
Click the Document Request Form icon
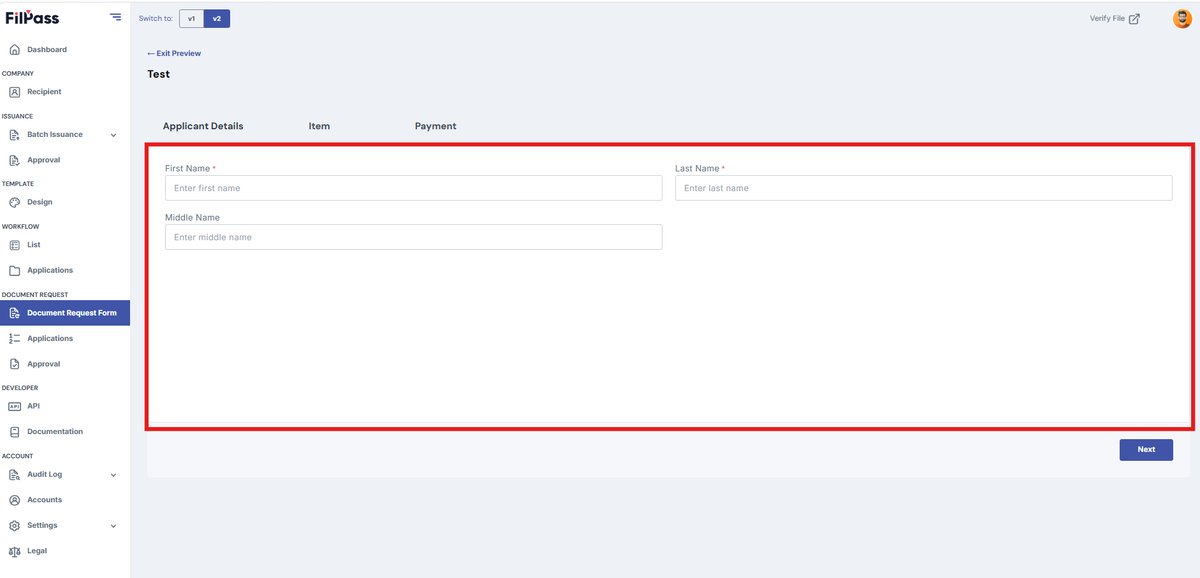click(x=14, y=313)
